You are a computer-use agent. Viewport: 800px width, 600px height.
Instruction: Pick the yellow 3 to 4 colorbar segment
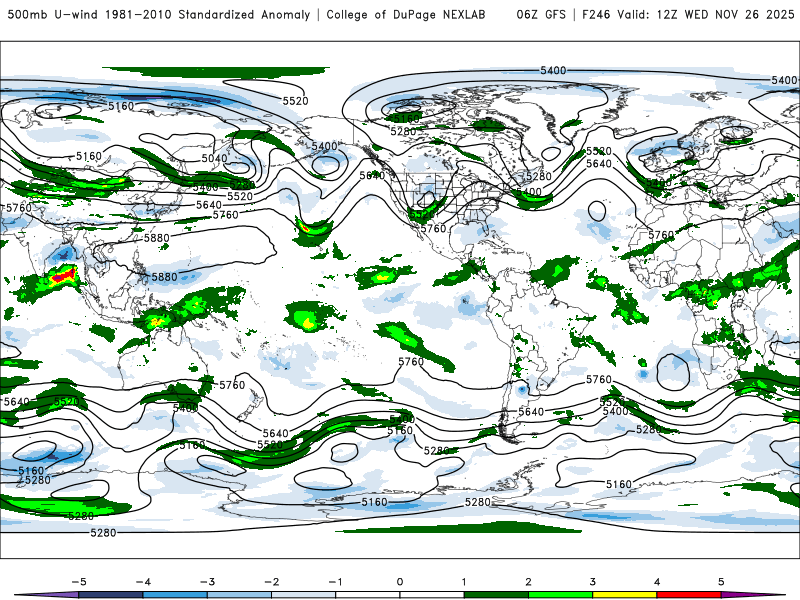(624, 595)
